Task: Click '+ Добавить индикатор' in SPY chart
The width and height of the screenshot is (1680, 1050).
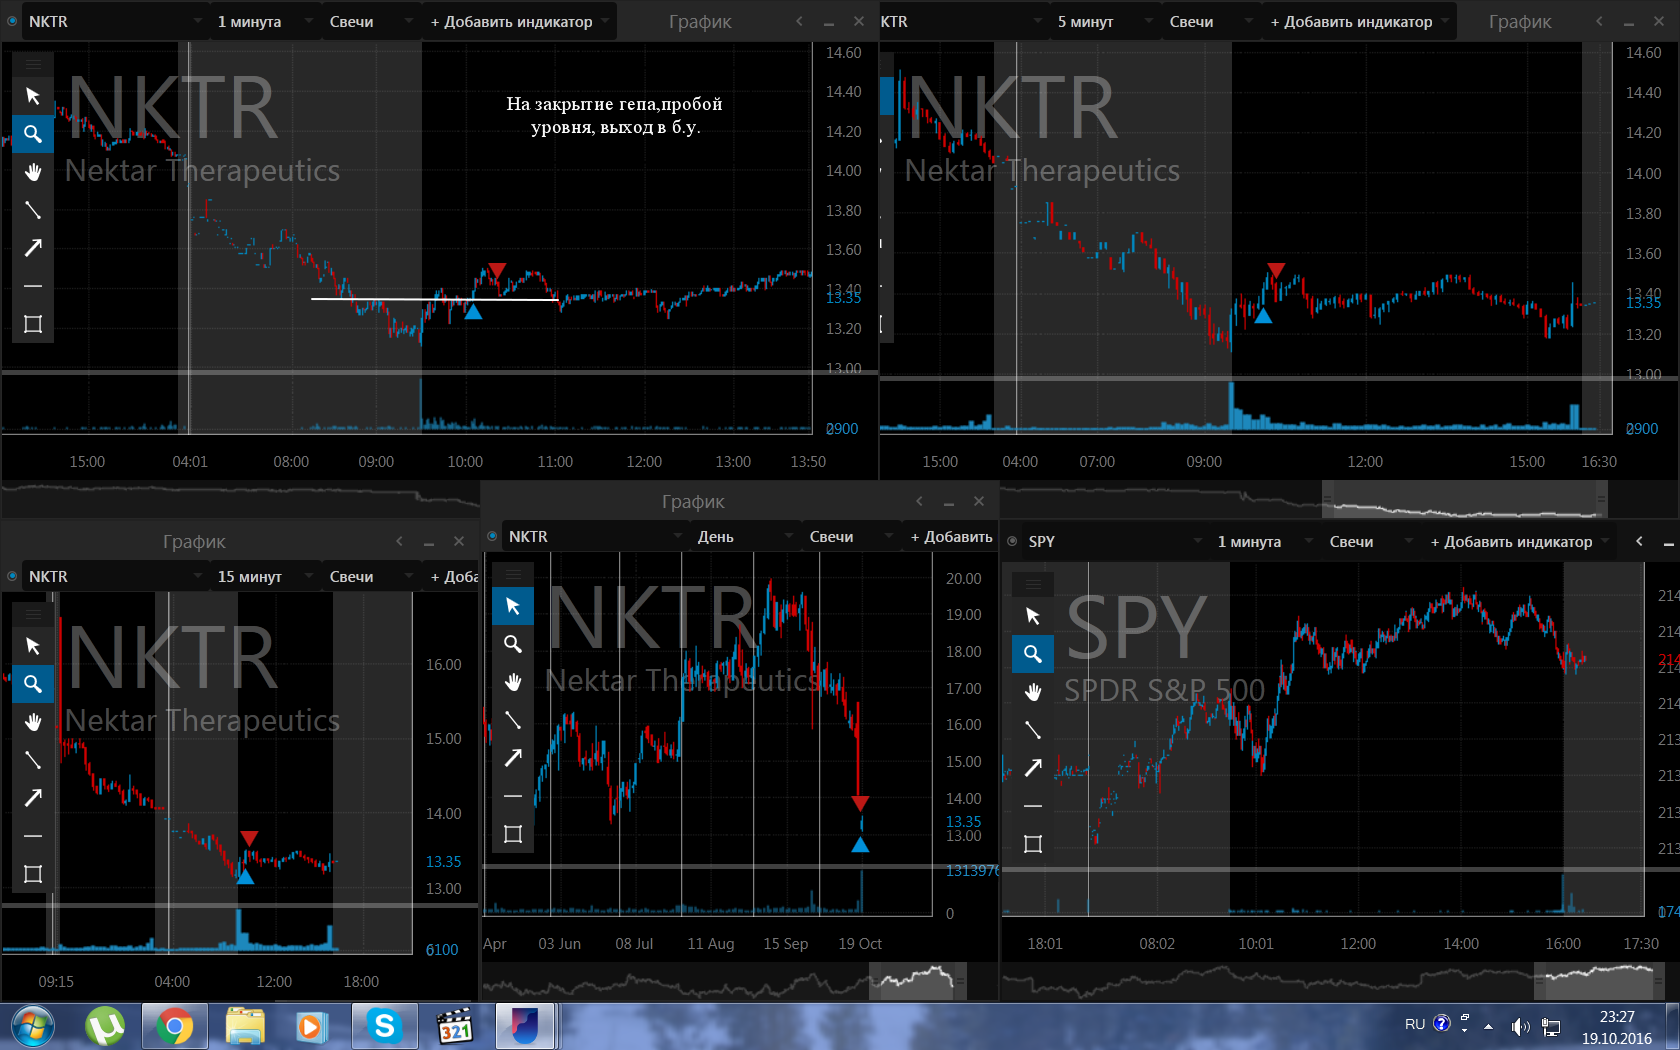Action: pyautogui.click(x=1519, y=541)
